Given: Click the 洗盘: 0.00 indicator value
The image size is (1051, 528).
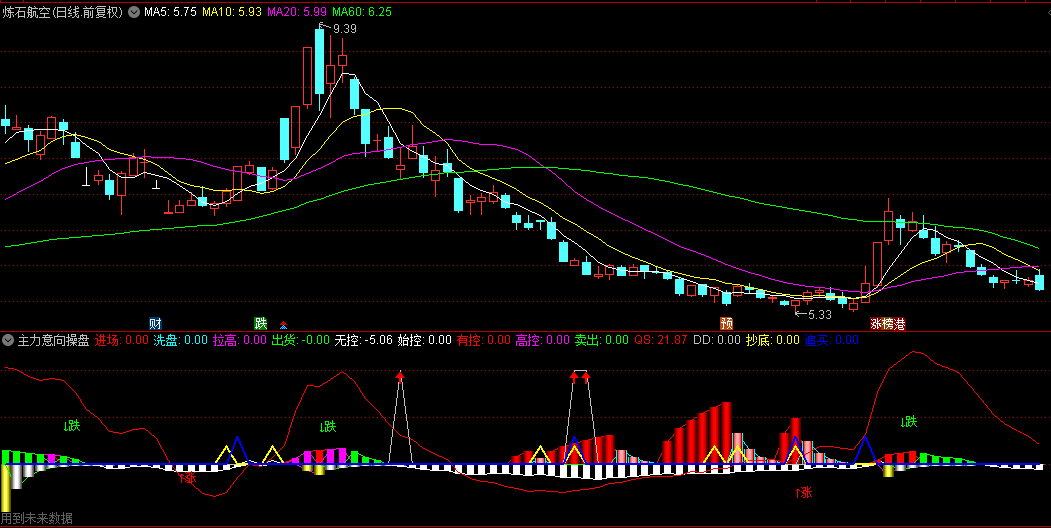Looking at the screenshot, I should (181, 340).
